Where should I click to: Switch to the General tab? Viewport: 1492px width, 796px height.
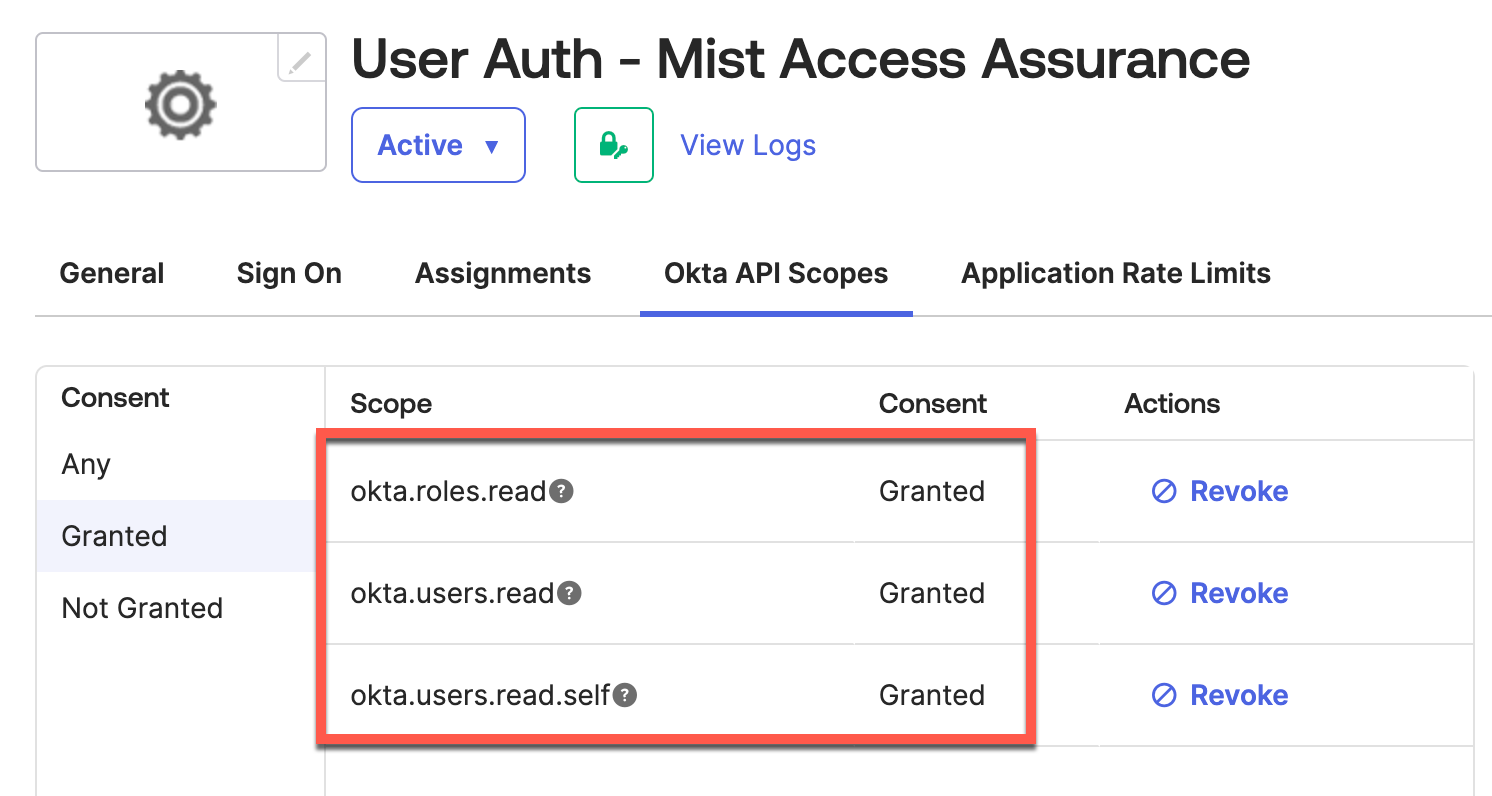112,273
